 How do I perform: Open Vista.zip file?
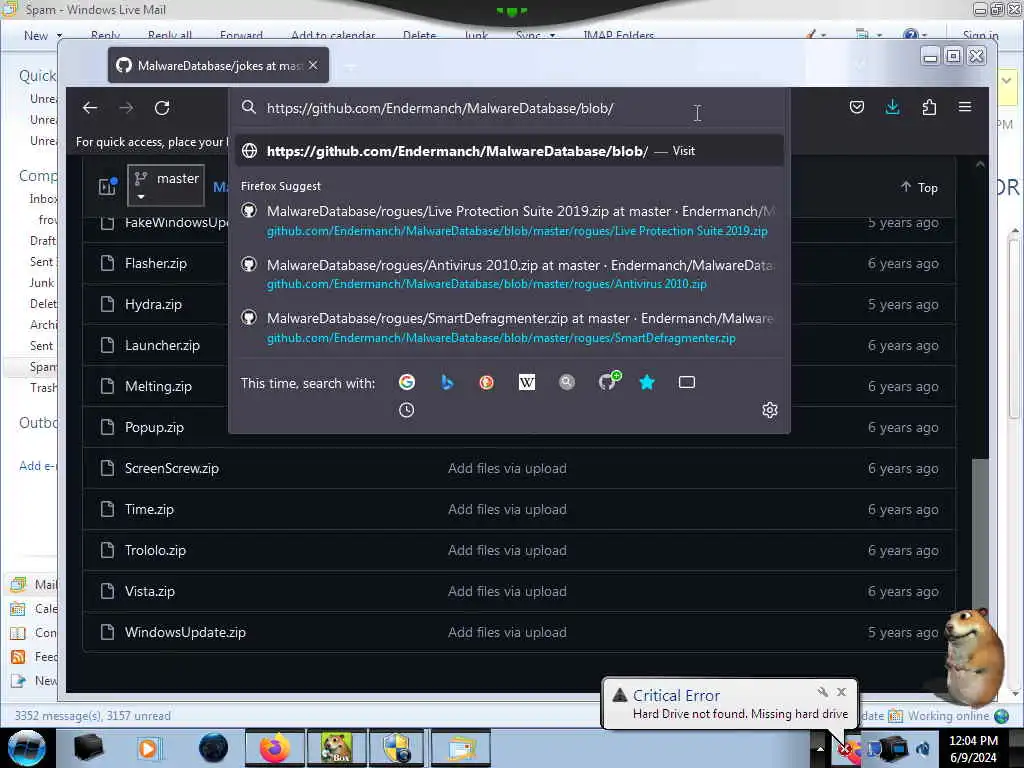coord(150,592)
